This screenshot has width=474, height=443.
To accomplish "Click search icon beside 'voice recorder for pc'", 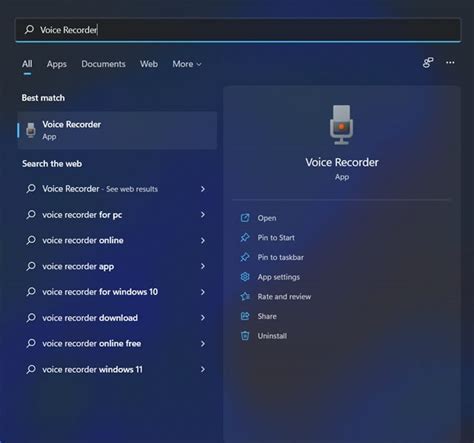I will pos(31,214).
